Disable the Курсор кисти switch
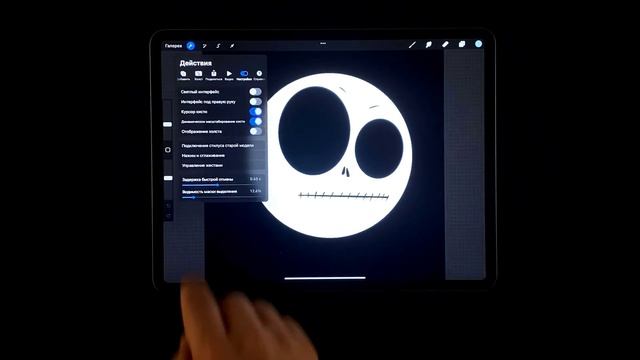640x360 pixels. point(256,111)
